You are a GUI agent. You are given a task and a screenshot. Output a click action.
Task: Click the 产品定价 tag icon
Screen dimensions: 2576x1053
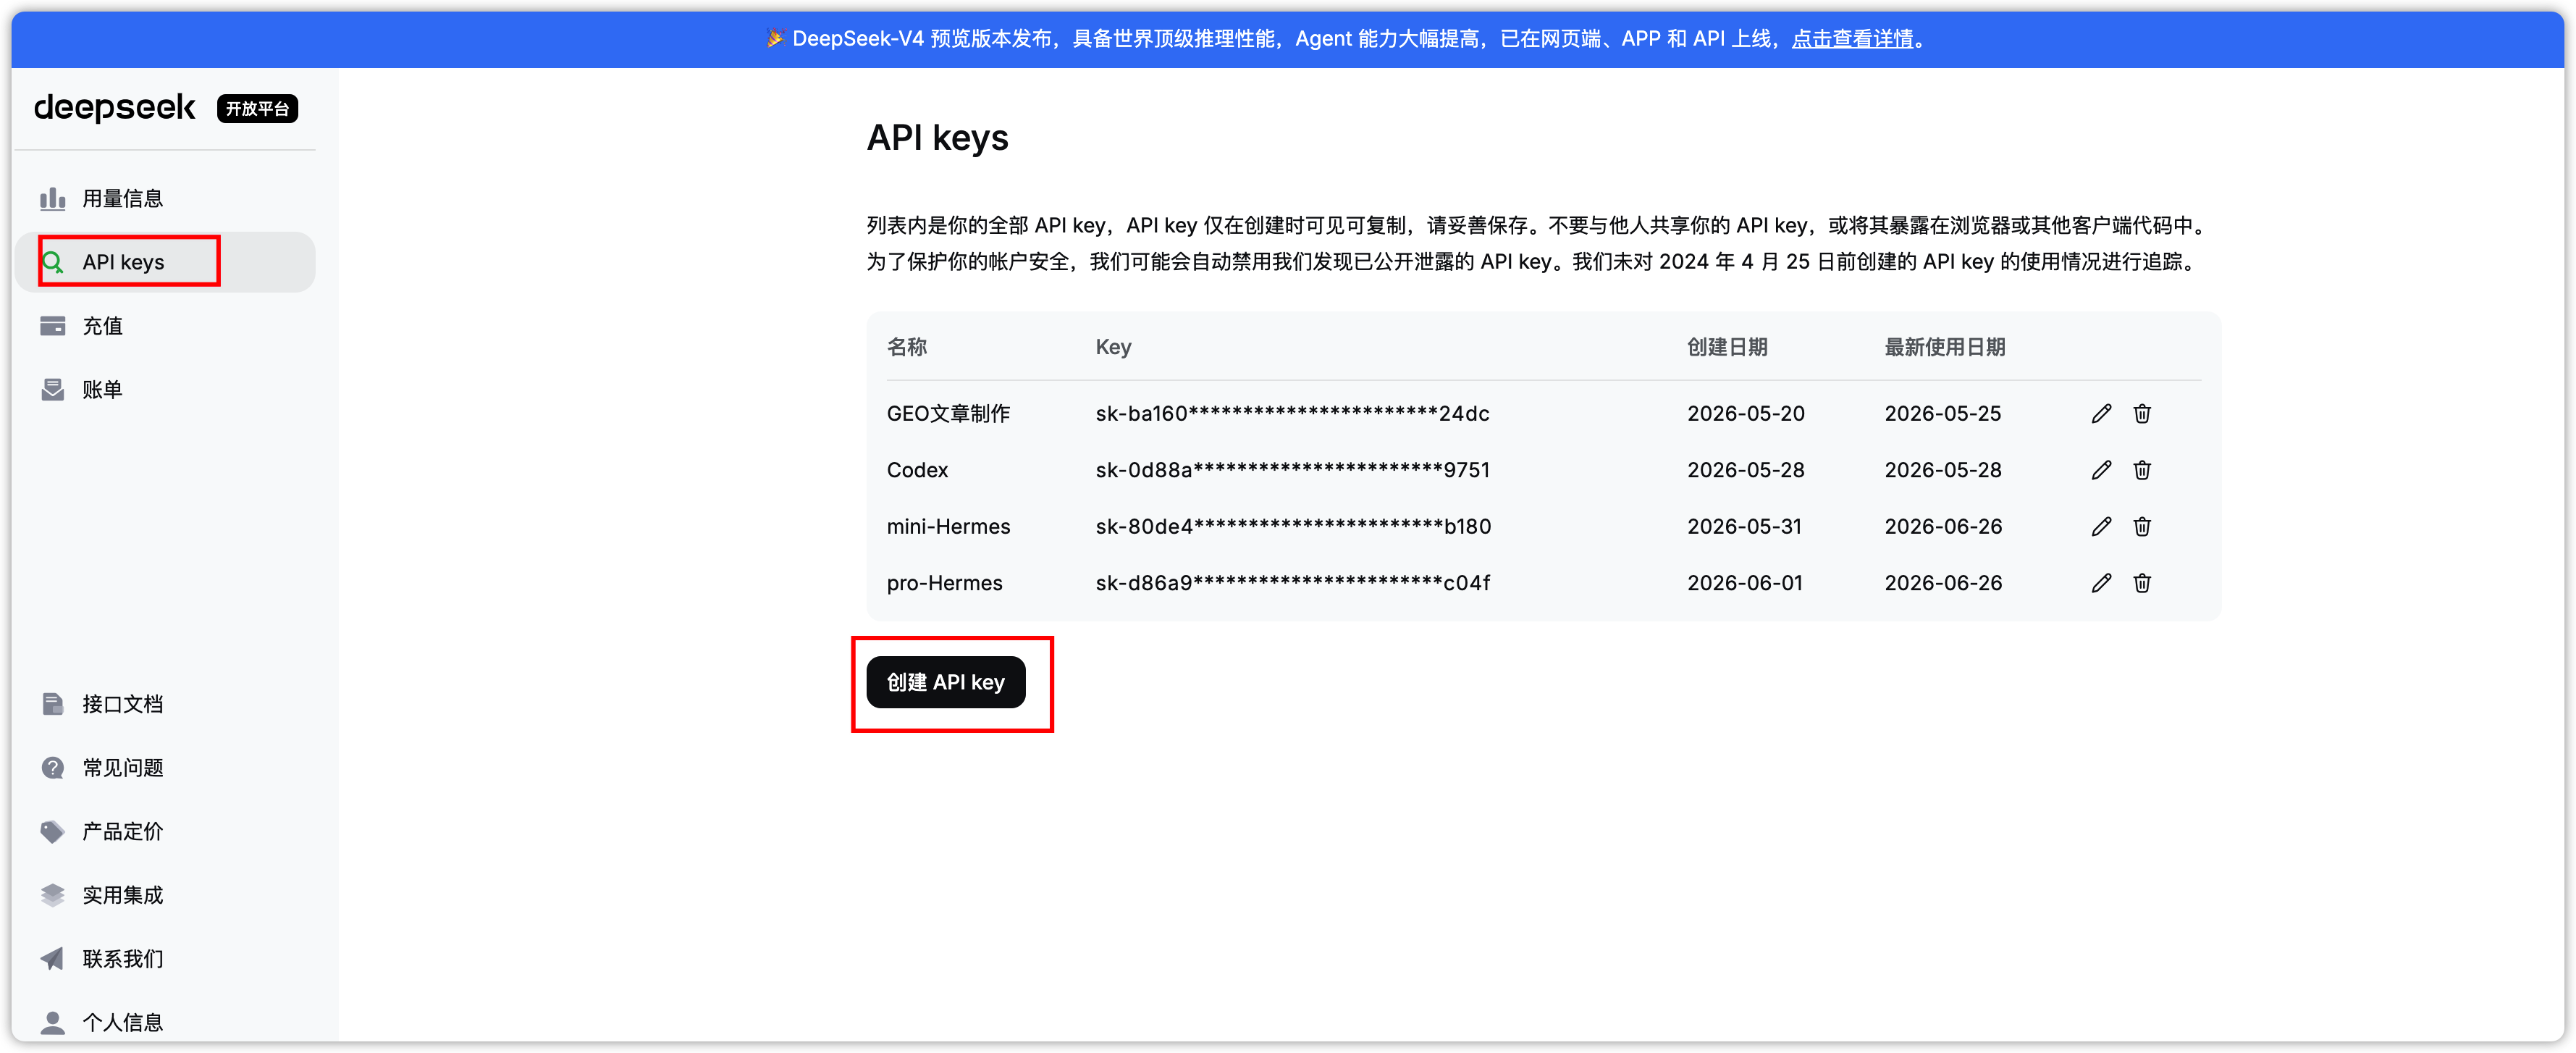point(52,831)
